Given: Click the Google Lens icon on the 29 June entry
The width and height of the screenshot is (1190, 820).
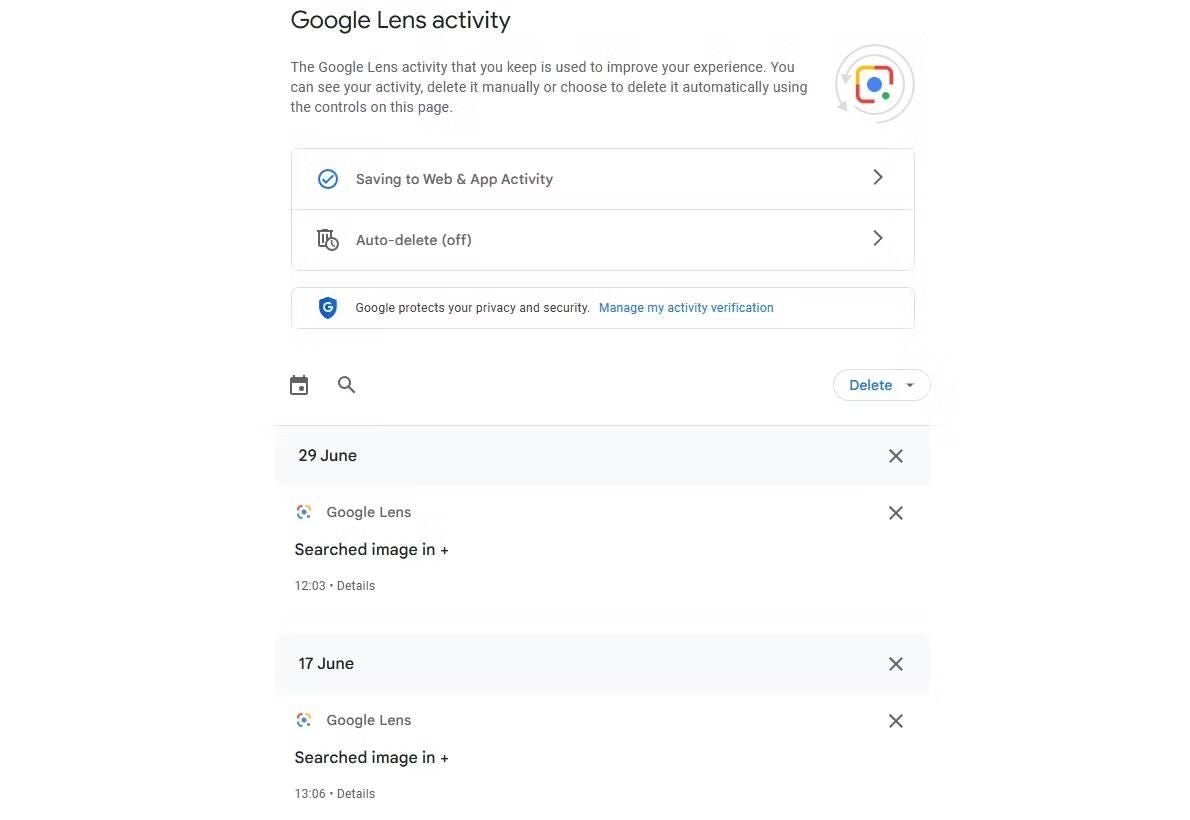Looking at the screenshot, I should pyautogui.click(x=303, y=511).
